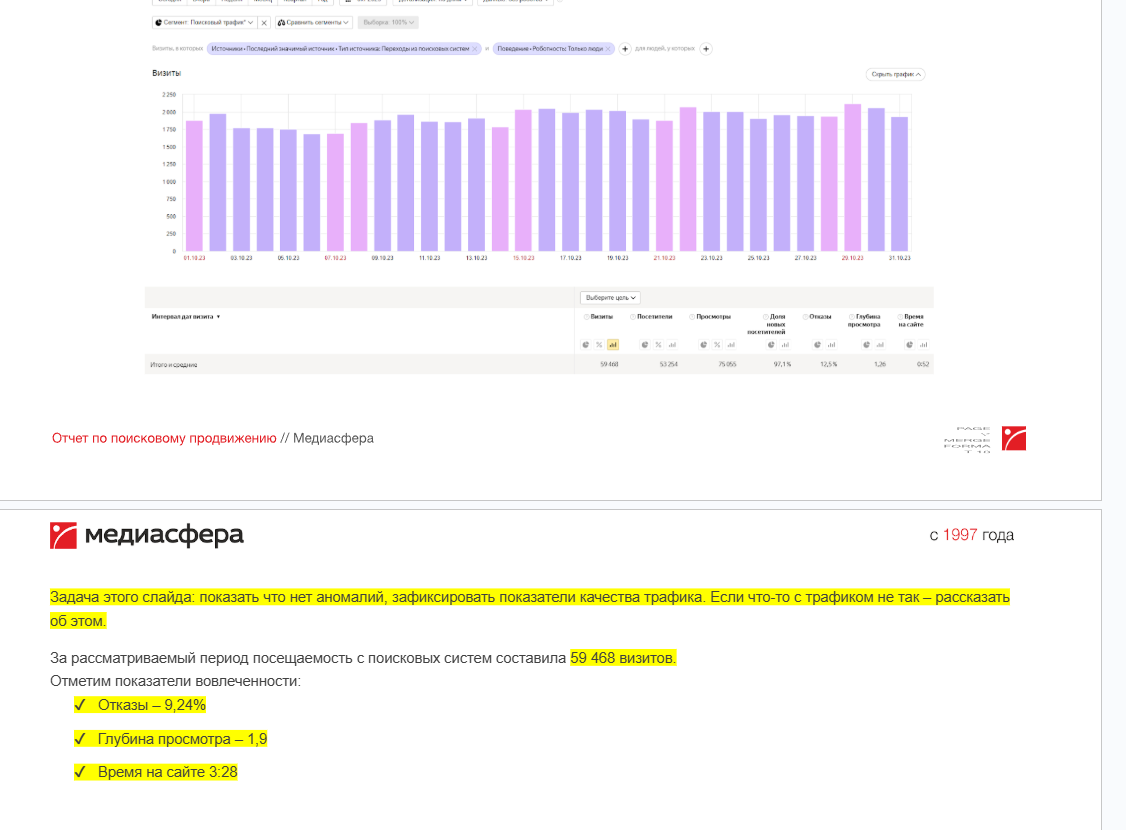
Task: Click the Просмотры column header text
Action: tap(714, 317)
